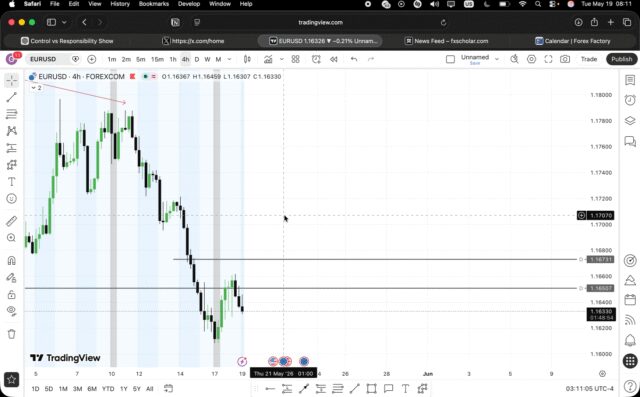Open Safari sidebar dropdown chevron
This screenshot has height=397, width=640.
(64, 22)
